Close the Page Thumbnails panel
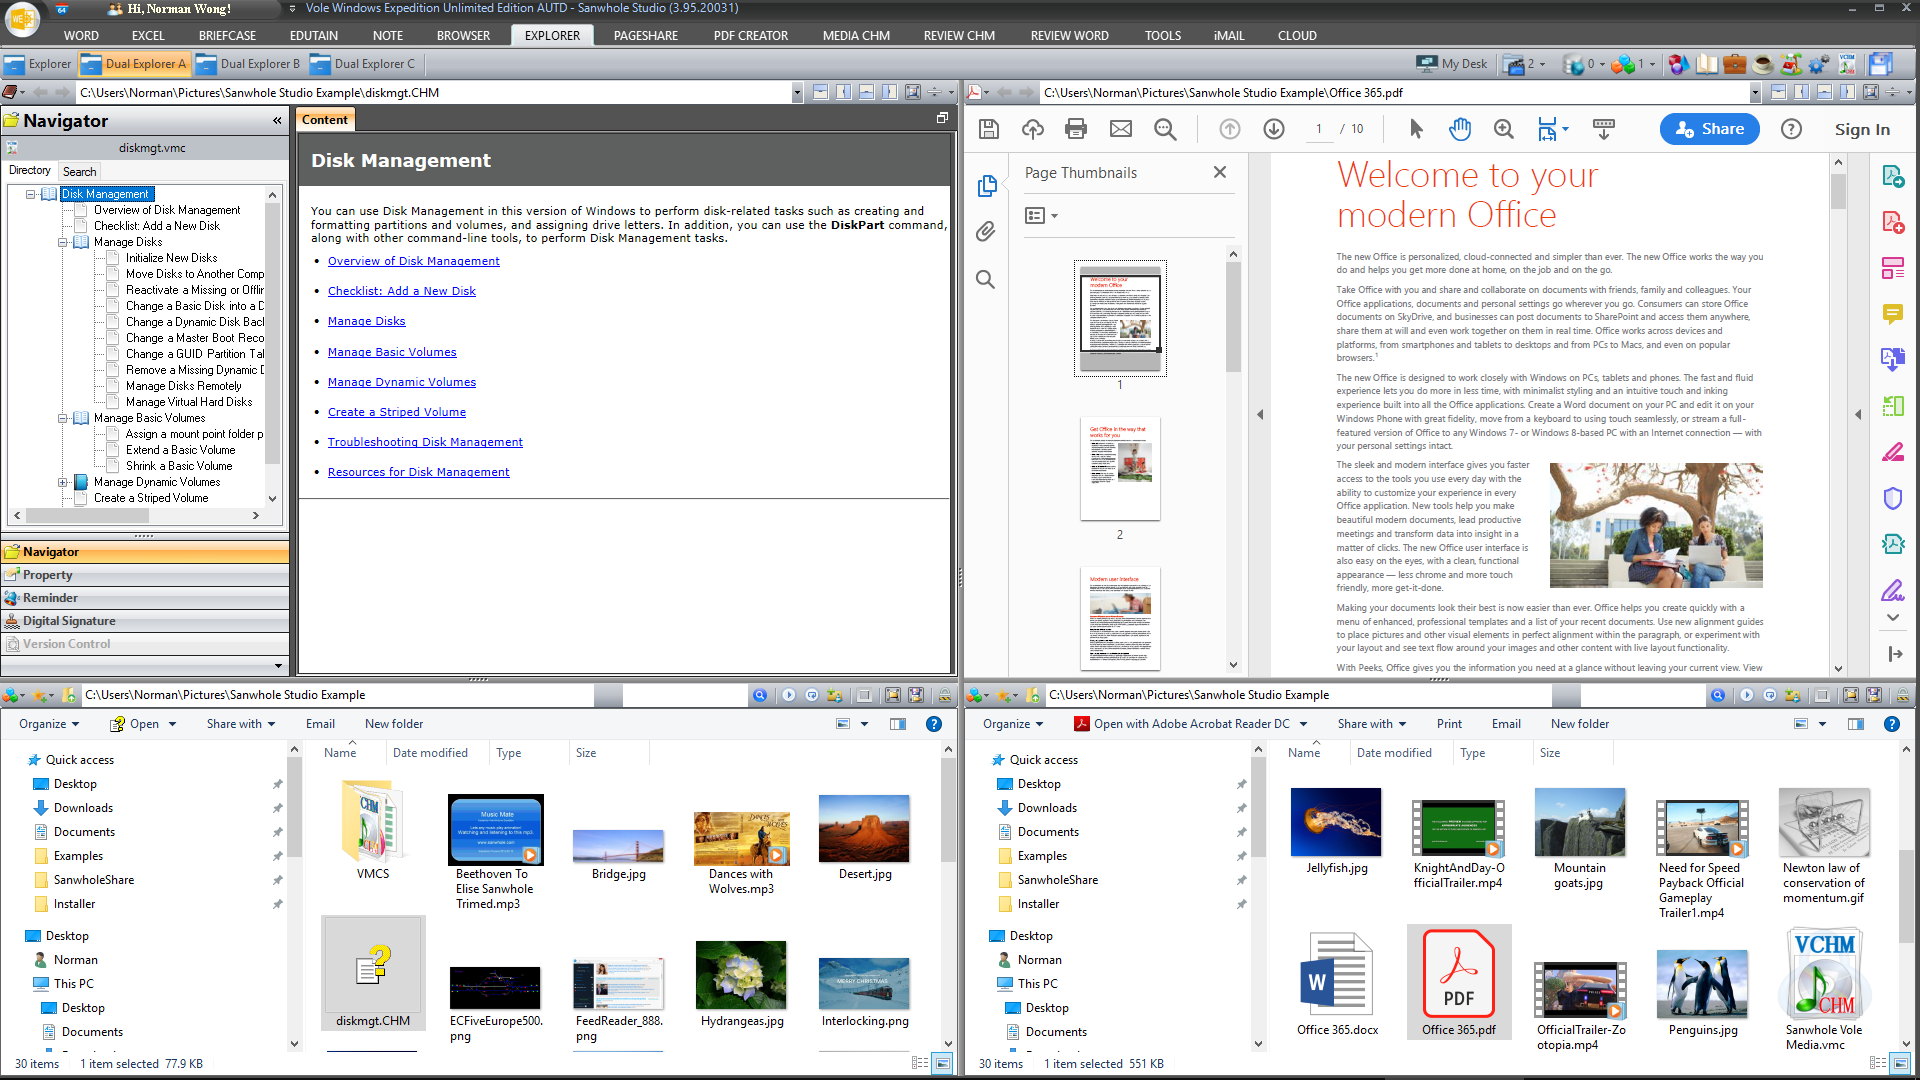 [x=1220, y=172]
